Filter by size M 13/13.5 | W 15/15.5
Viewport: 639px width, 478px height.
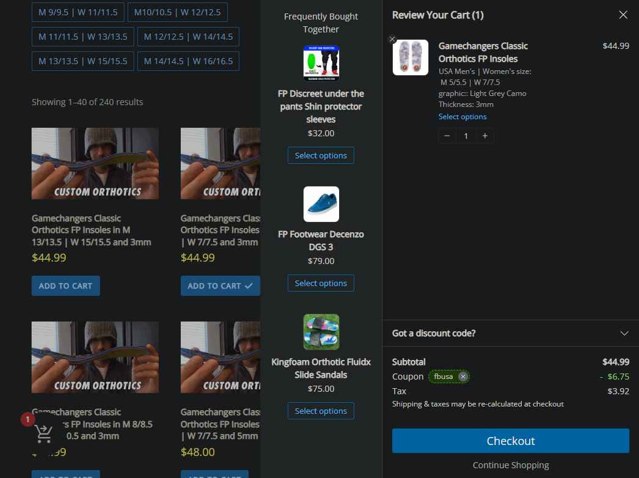[83, 61]
